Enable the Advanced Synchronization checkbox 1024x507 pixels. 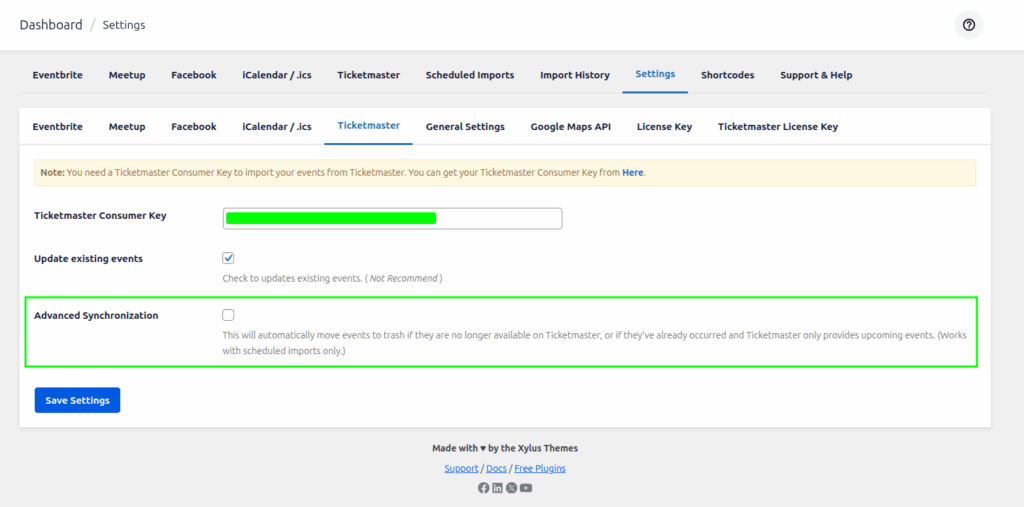pyautogui.click(x=228, y=315)
